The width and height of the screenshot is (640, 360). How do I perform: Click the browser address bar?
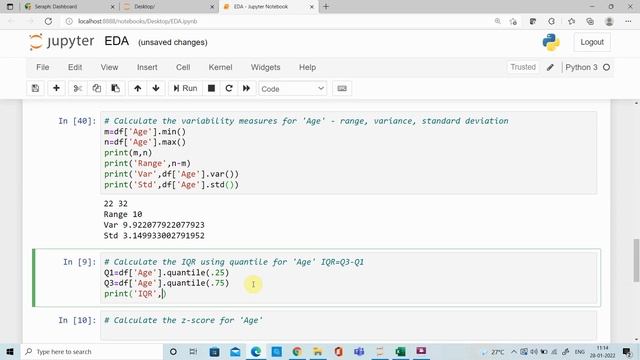[x=278, y=21]
